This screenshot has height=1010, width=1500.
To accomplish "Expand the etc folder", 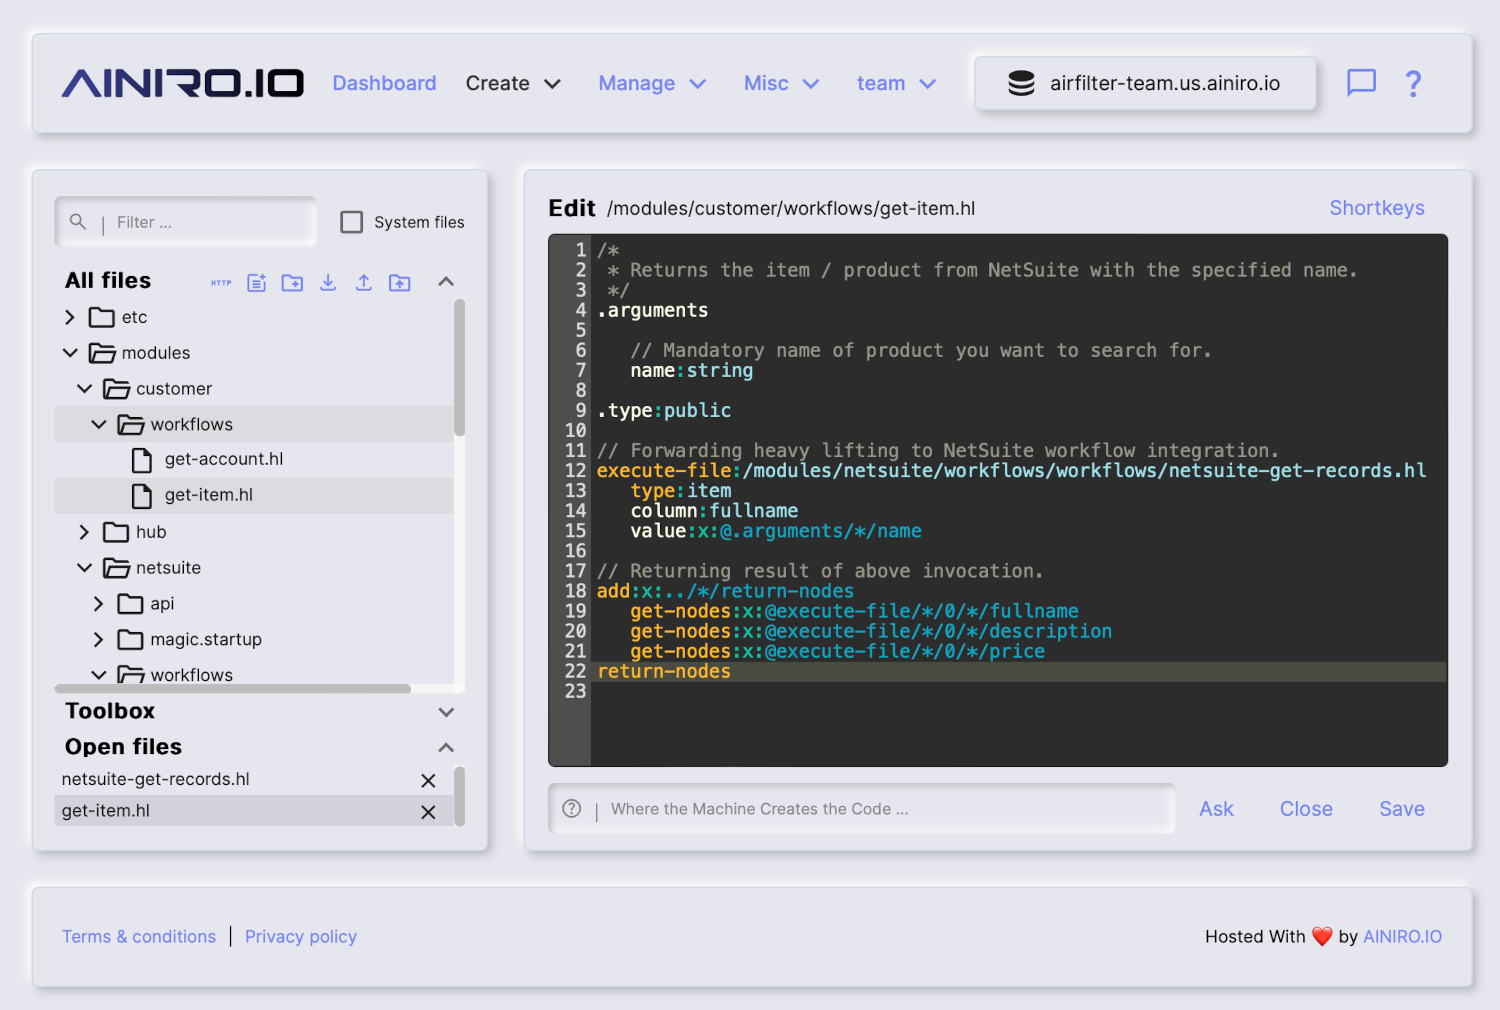I will coord(70,317).
